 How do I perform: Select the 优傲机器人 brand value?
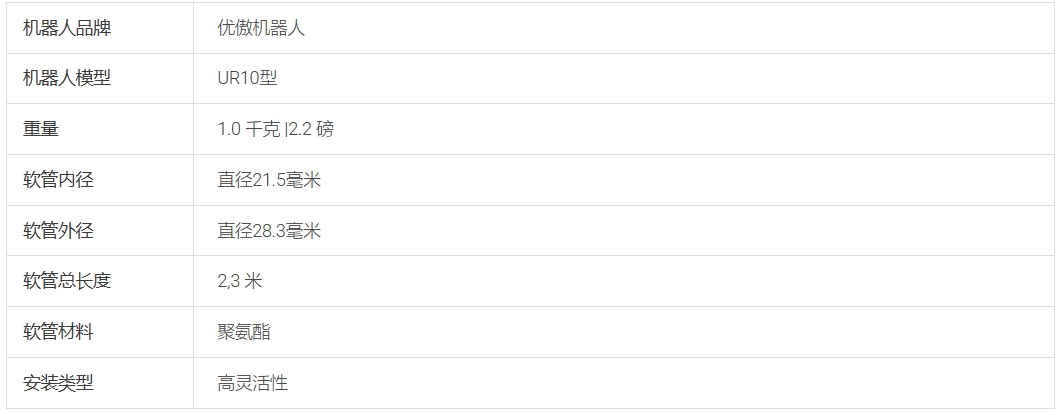click(x=261, y=28)
